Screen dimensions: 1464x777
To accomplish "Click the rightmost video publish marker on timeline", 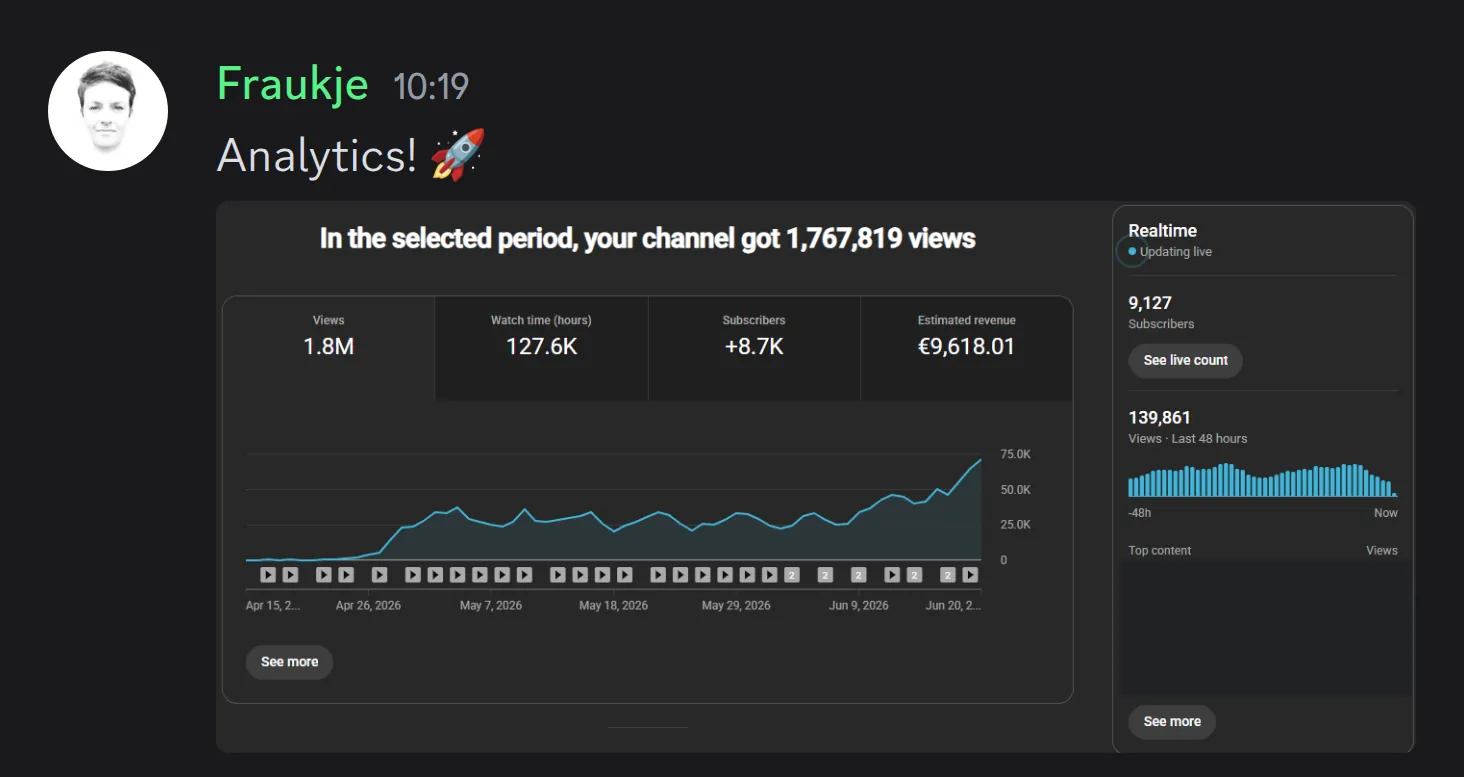I will point(970,575).
